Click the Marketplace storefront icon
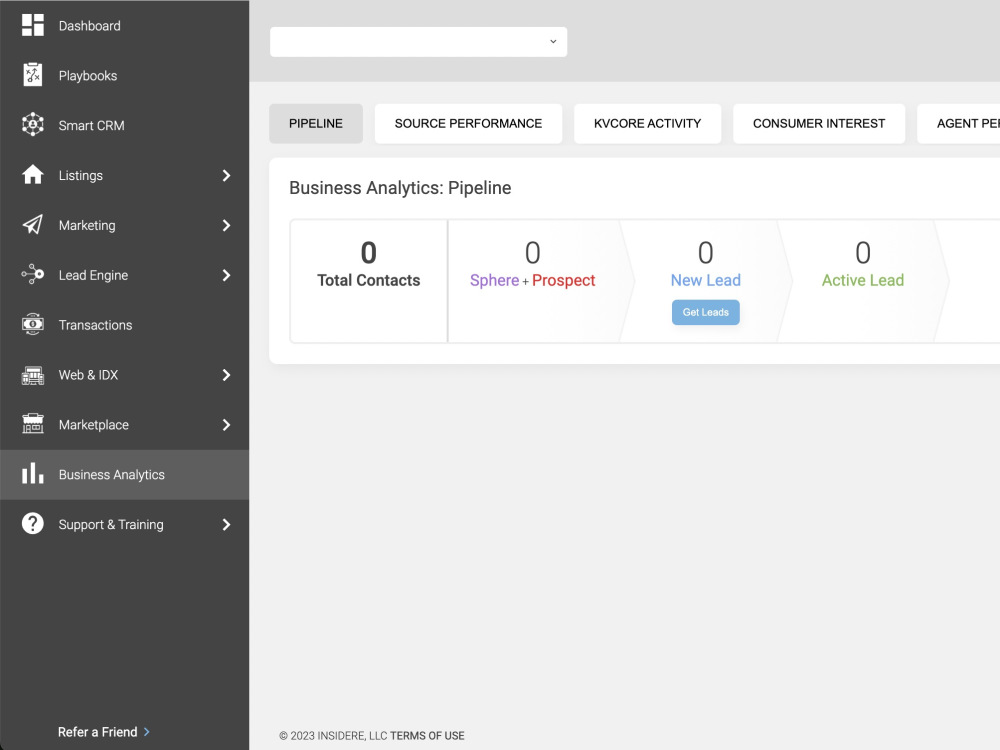This screenshot has height=750, width=1000. coord(33,424)
